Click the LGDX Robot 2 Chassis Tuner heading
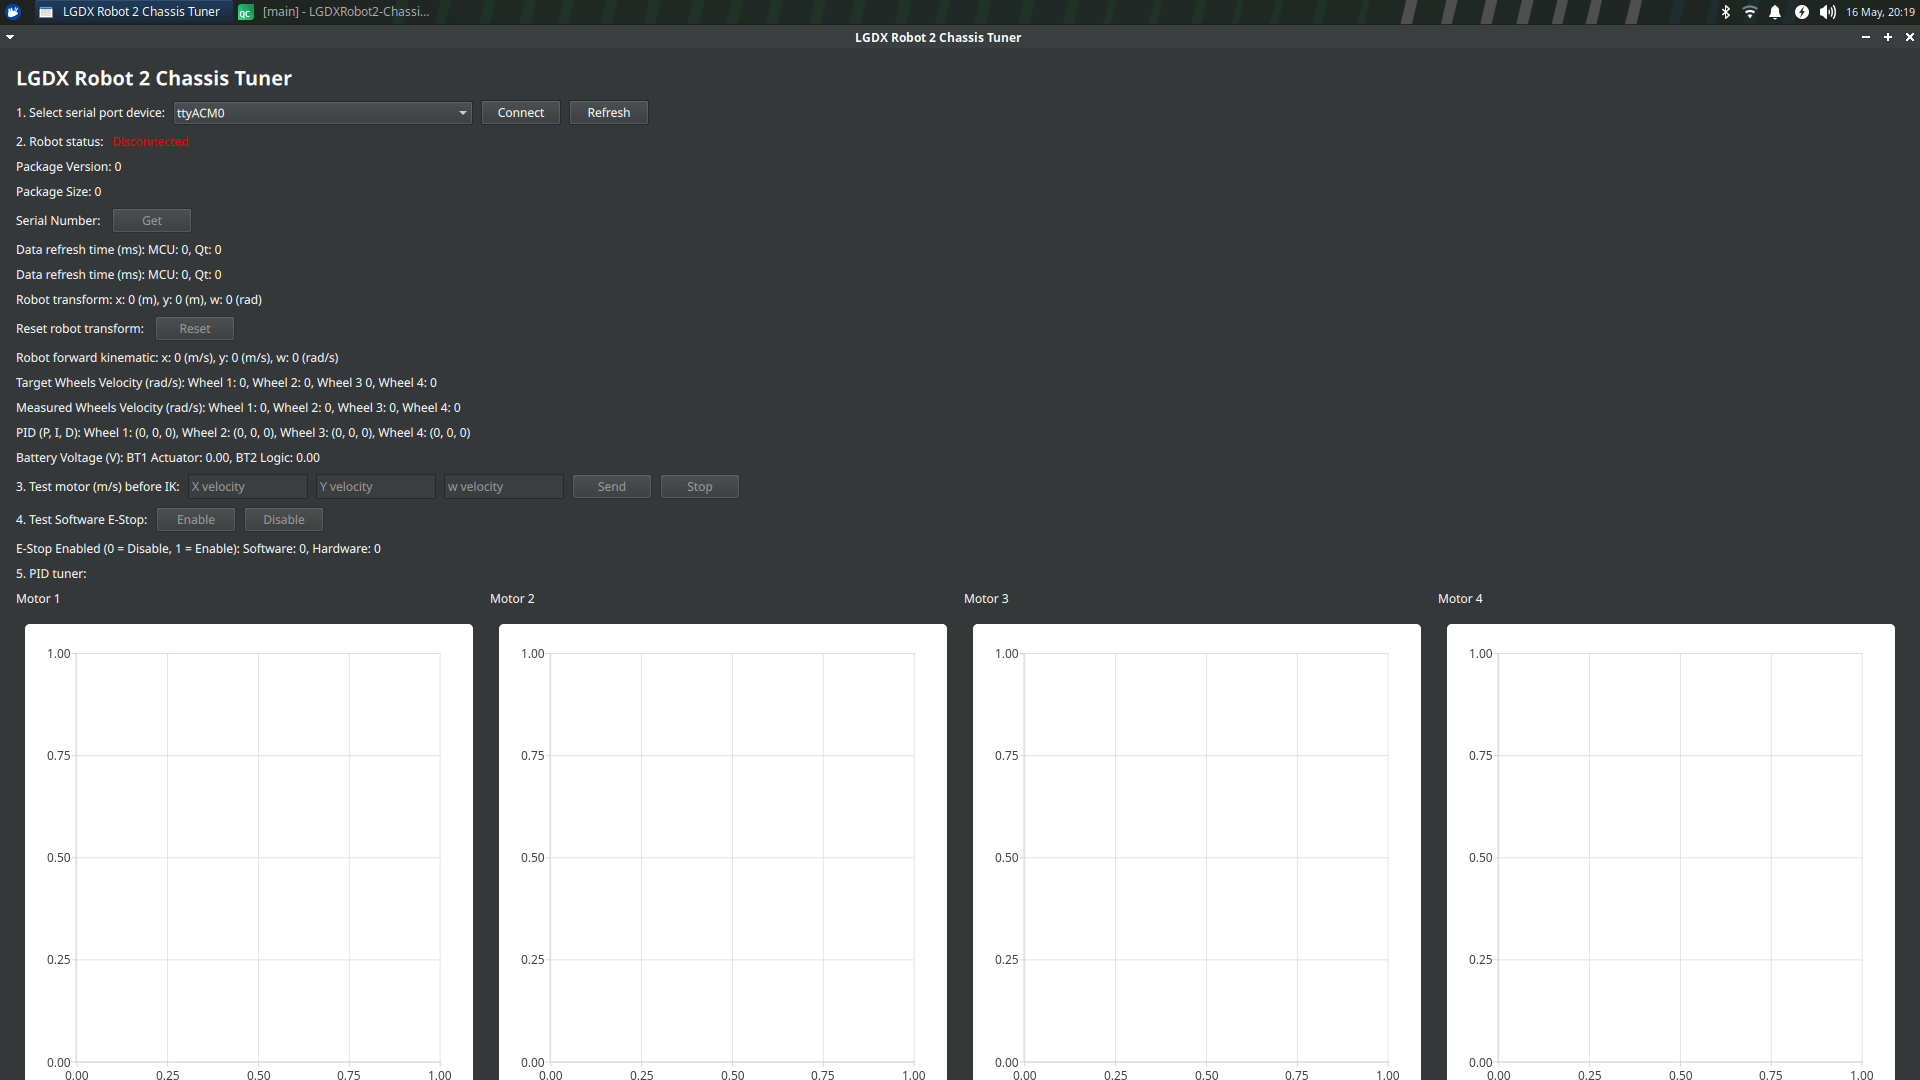1920x1080 pixels. coord(154,79)
